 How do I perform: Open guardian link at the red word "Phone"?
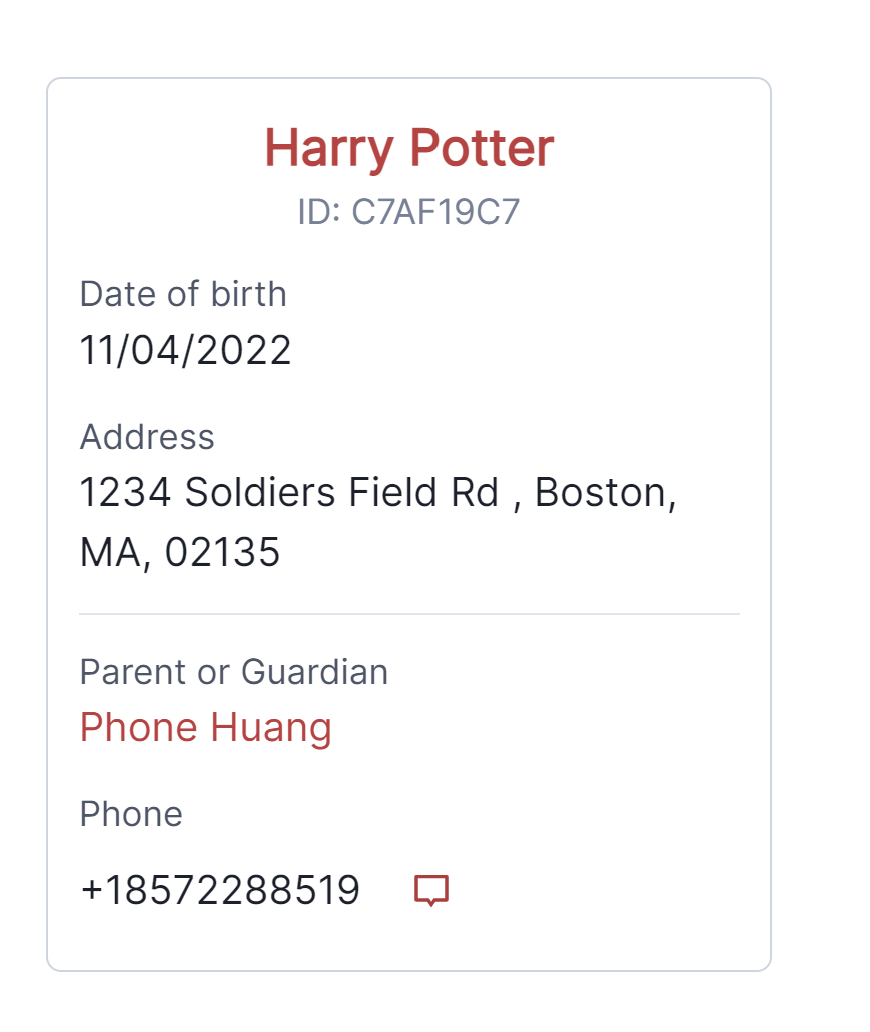pos(139,728)
